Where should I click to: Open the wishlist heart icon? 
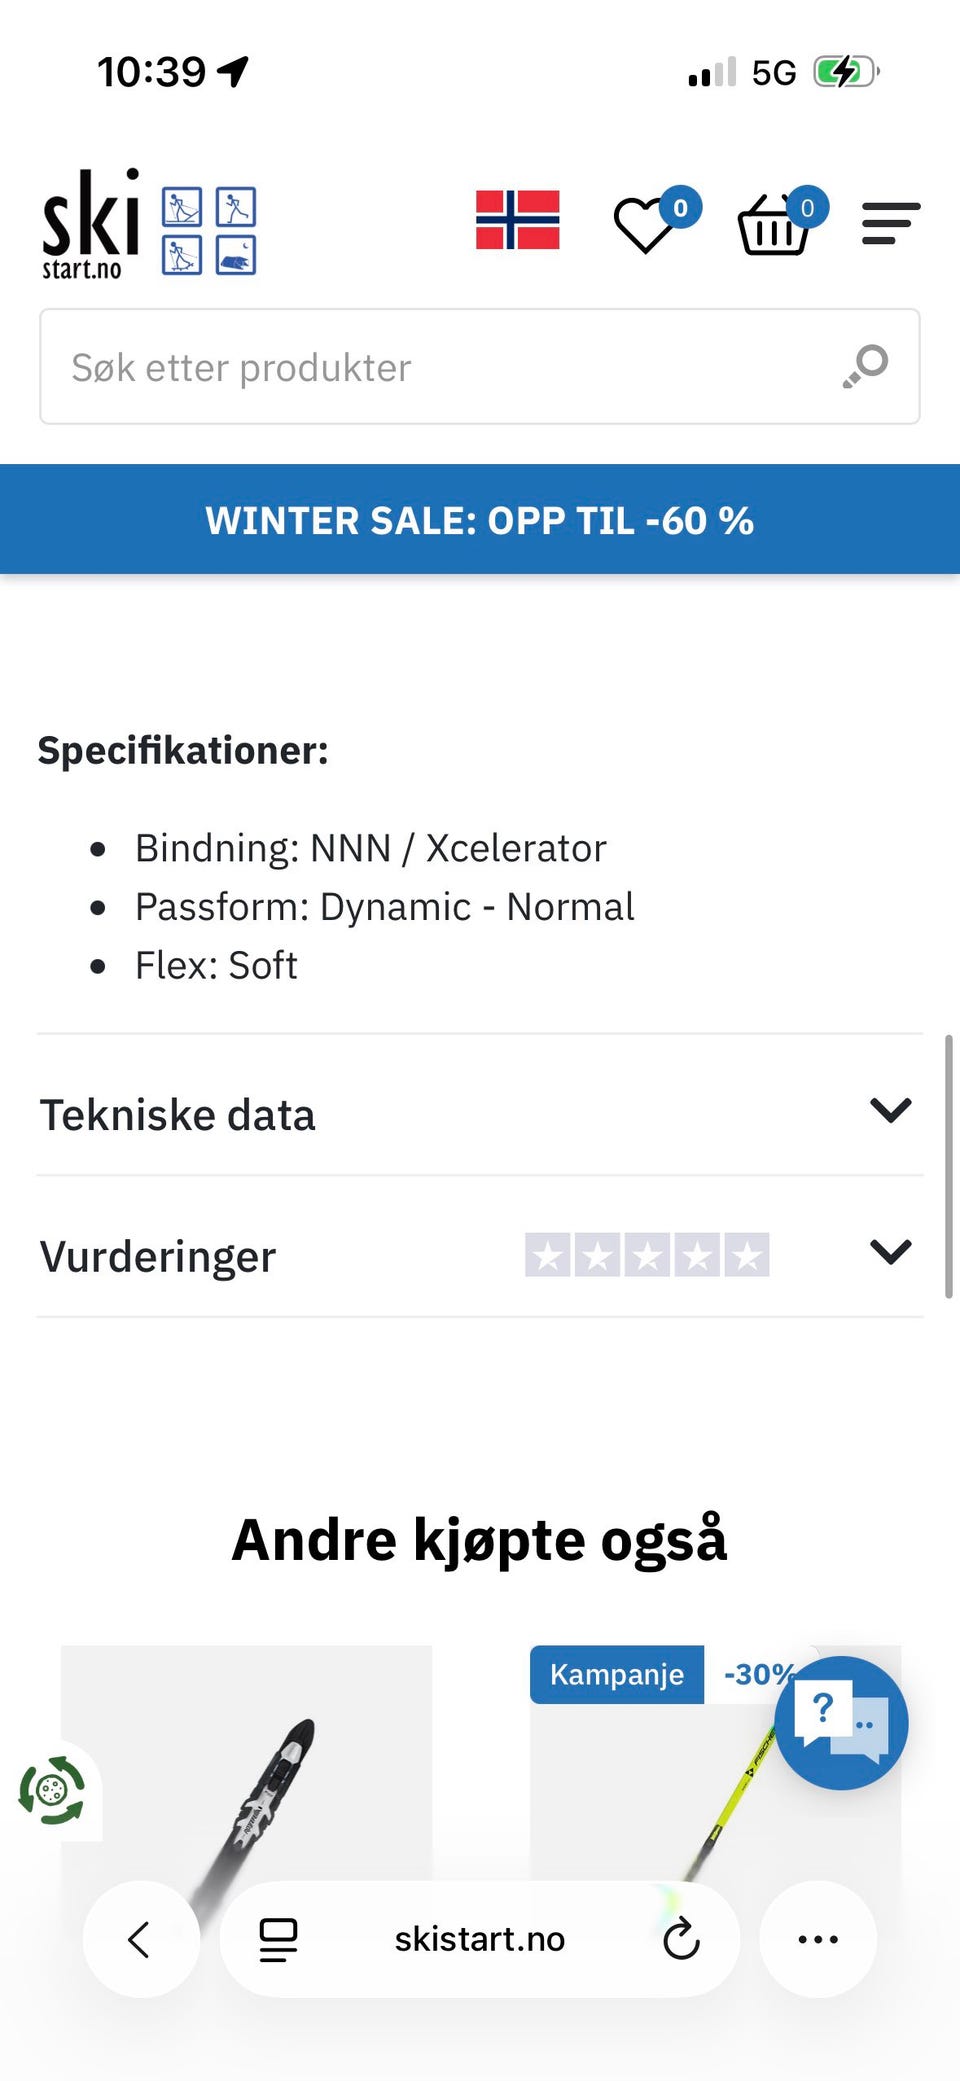pyautogui.click(x=645, y=224)
